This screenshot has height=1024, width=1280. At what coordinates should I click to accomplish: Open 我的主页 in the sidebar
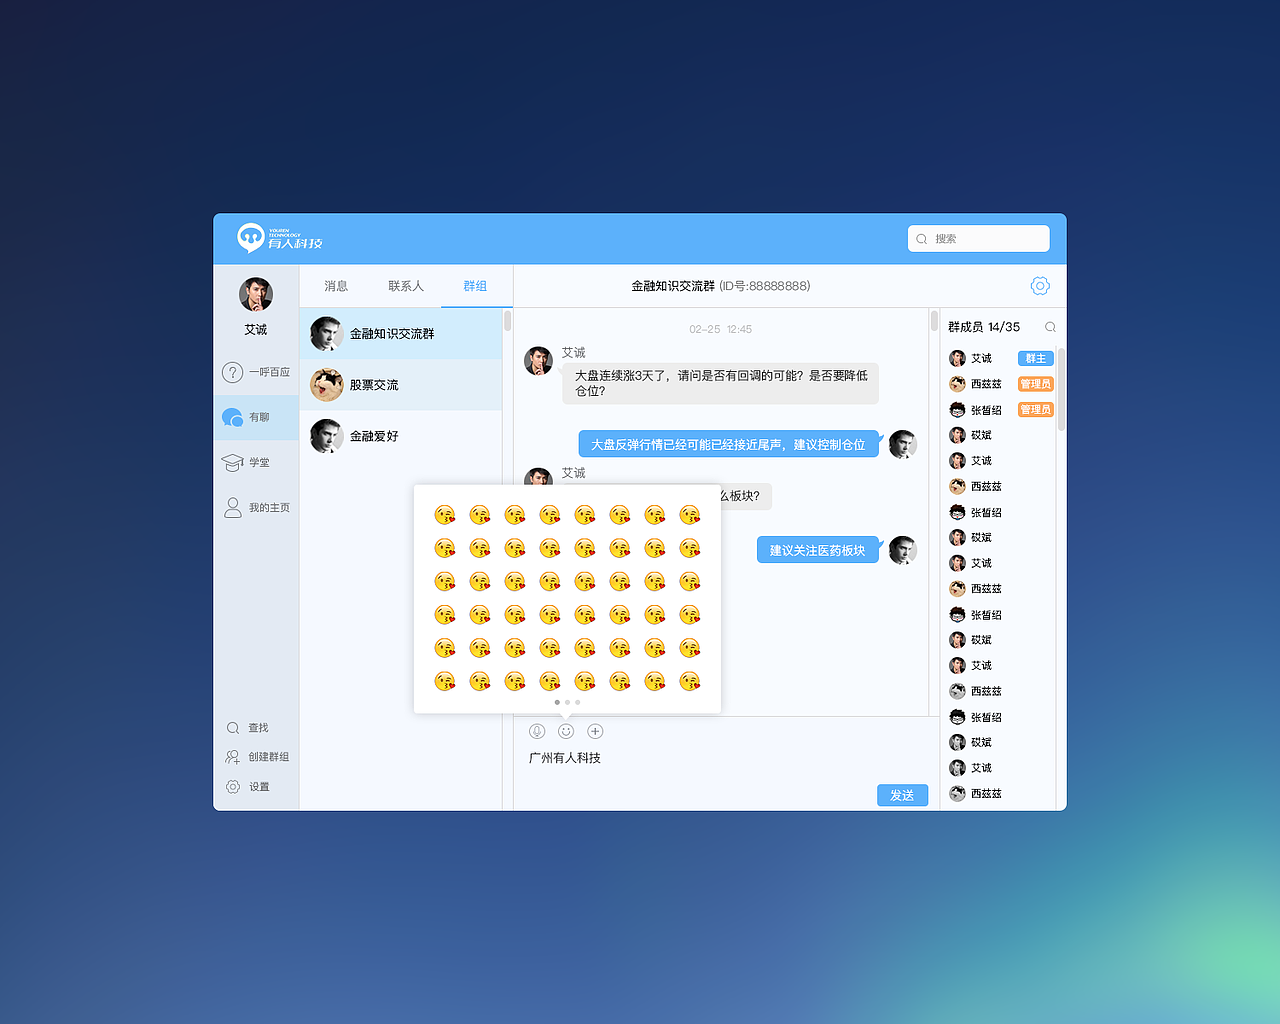pos(256,508)
